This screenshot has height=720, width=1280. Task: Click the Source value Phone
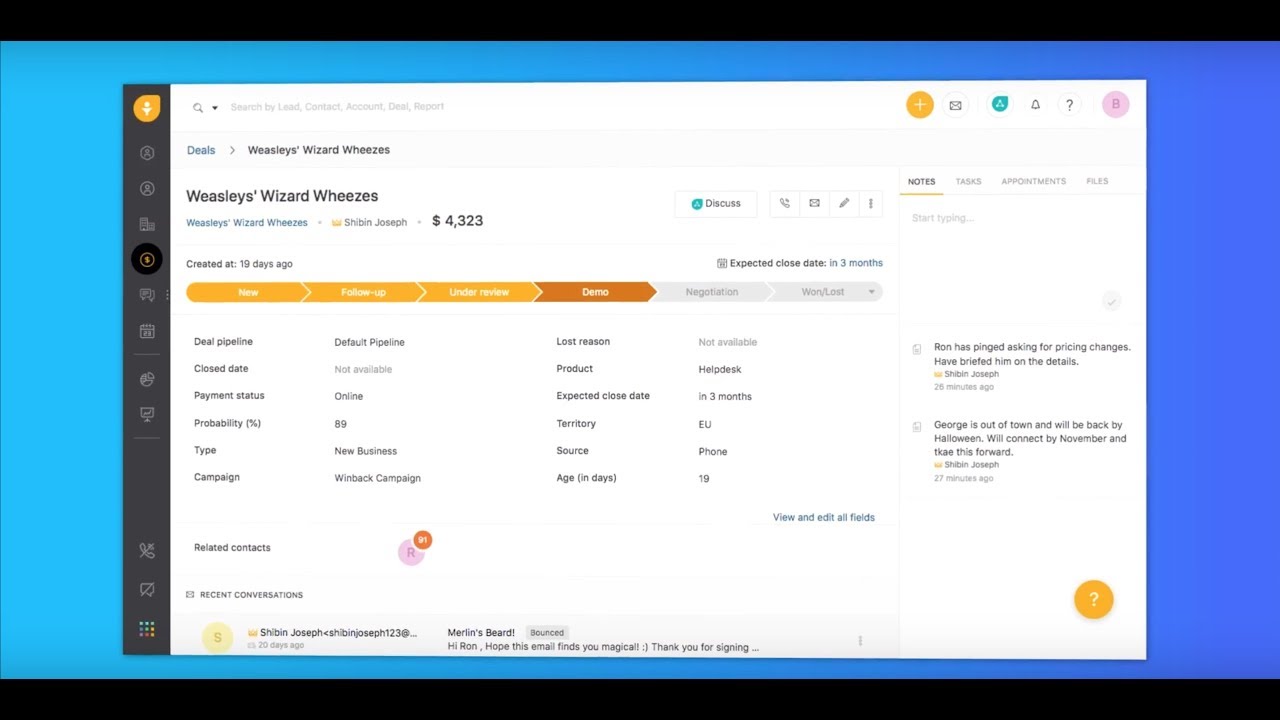713,451
